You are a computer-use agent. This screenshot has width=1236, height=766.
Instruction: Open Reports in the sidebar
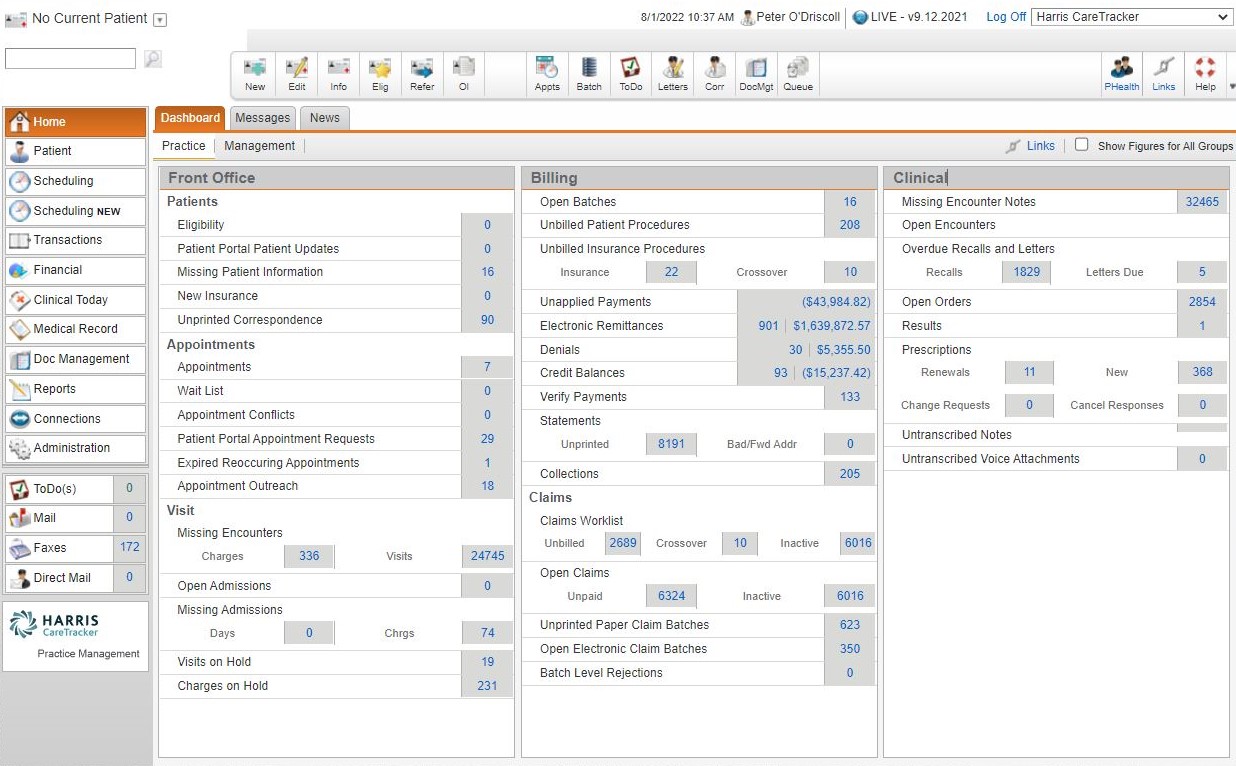pos(75,389)
